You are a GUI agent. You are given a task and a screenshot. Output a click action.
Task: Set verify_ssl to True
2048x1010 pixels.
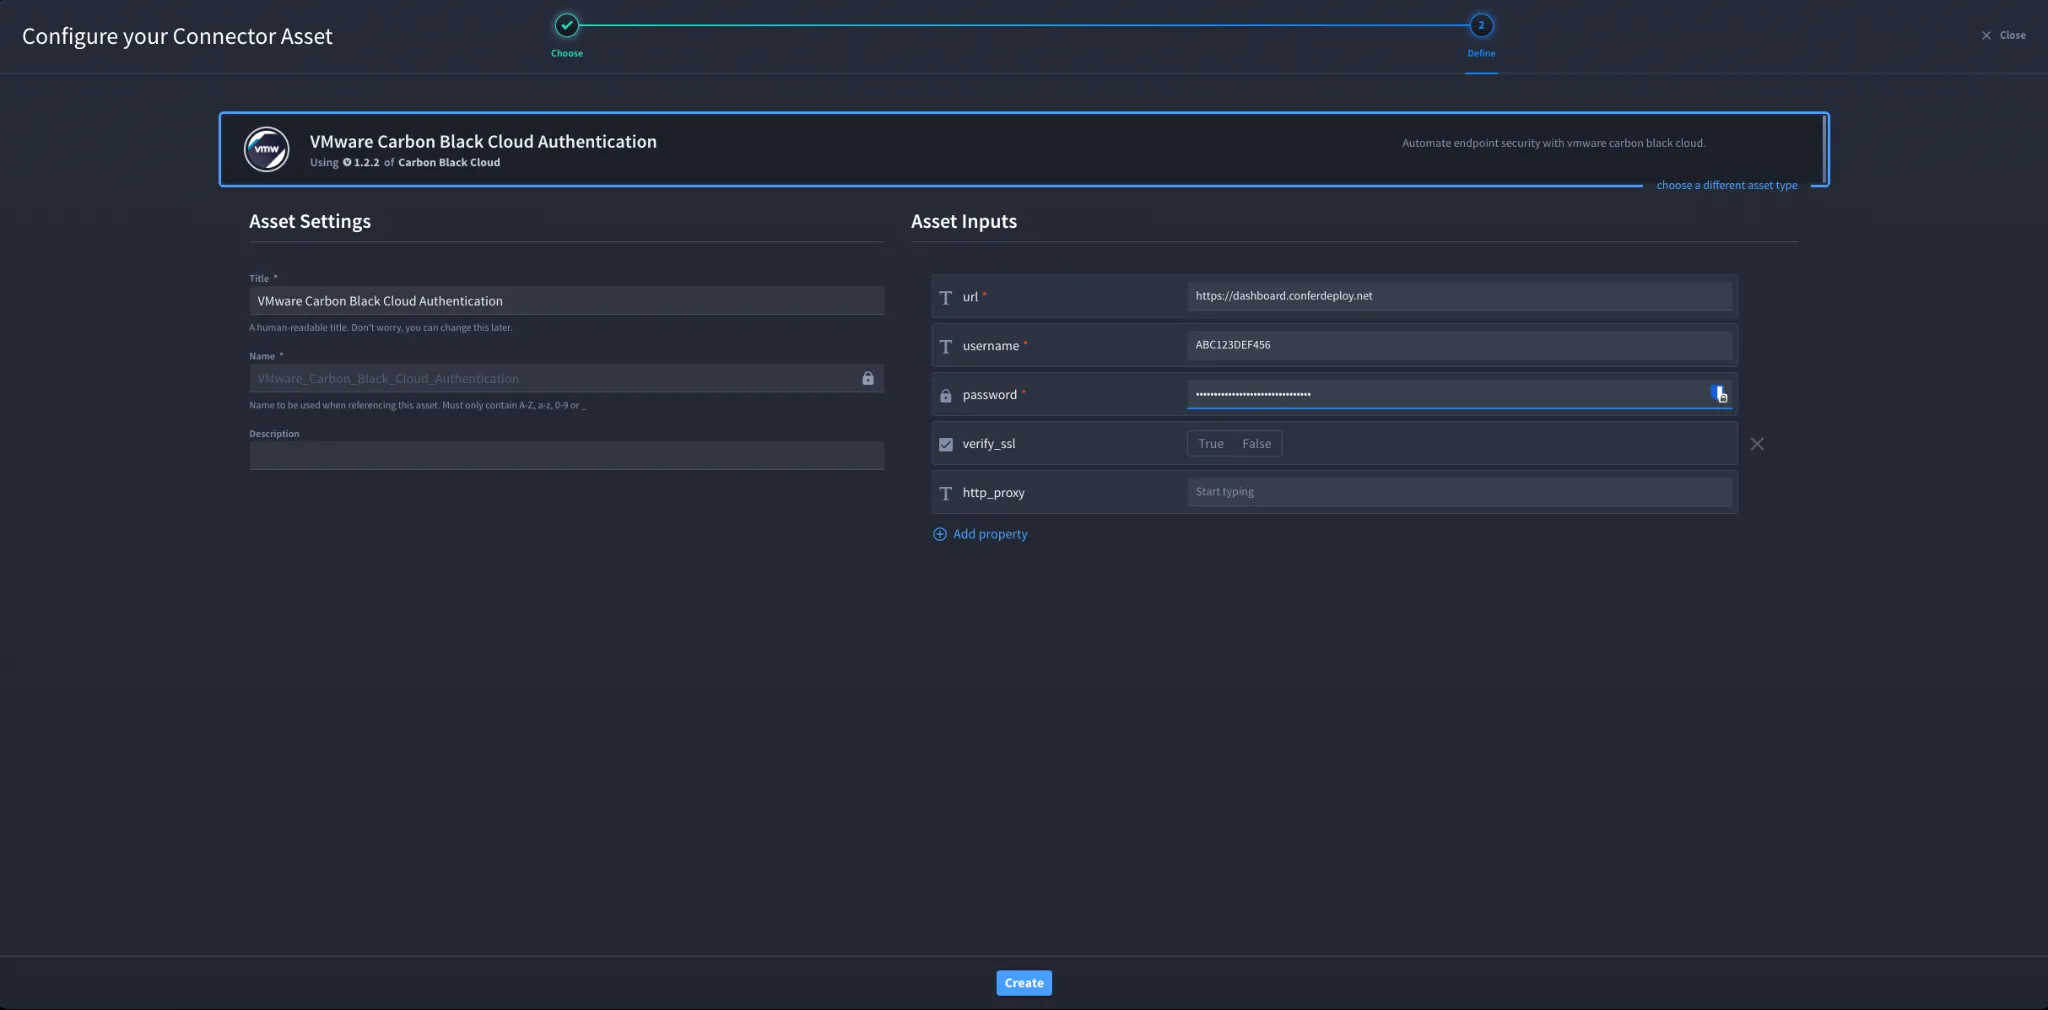click(1211, 444)
